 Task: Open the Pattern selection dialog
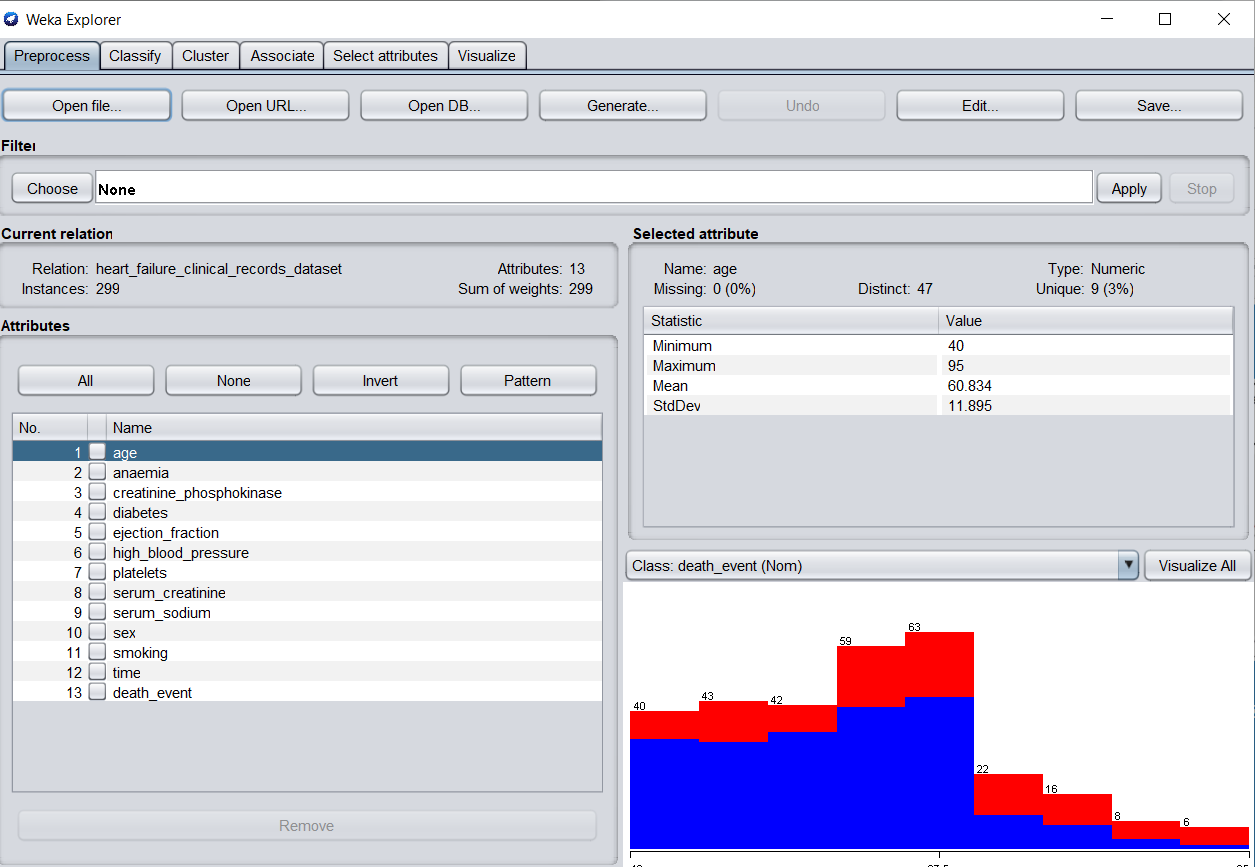coord(528,380)
